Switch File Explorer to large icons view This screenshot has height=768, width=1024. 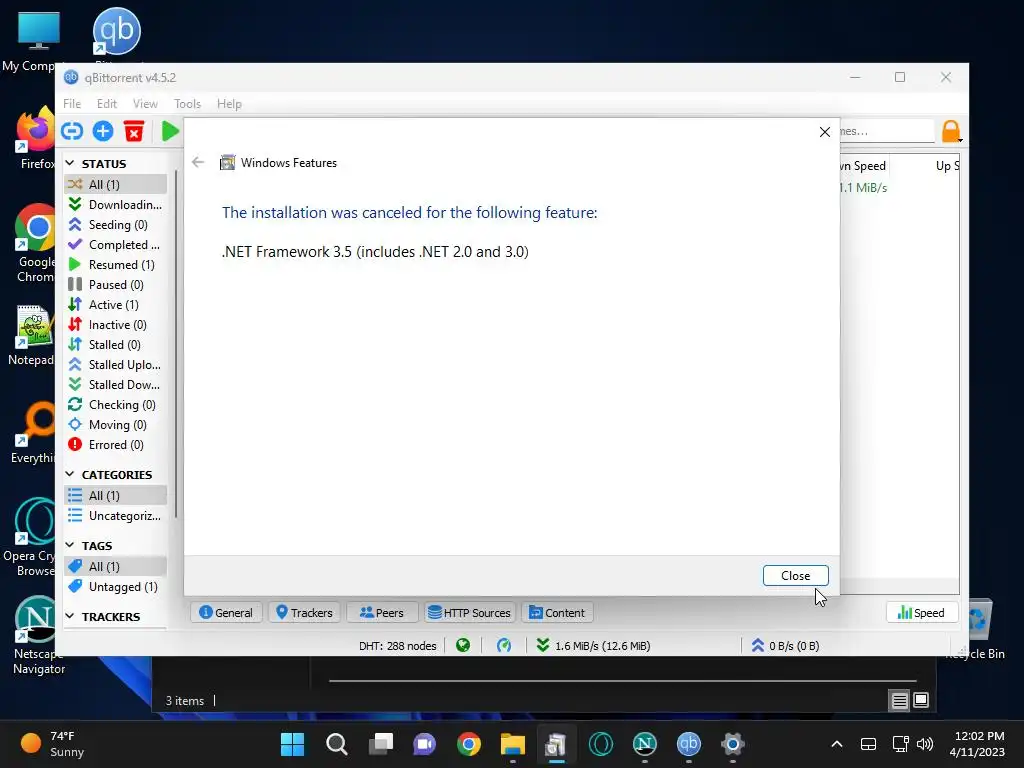(921, 701)
